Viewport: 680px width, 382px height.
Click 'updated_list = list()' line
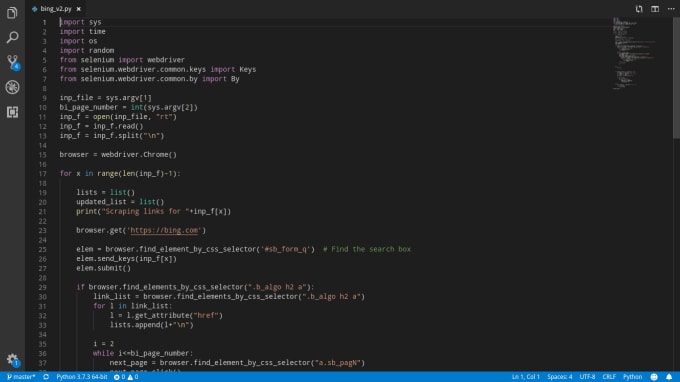point(120,202)
